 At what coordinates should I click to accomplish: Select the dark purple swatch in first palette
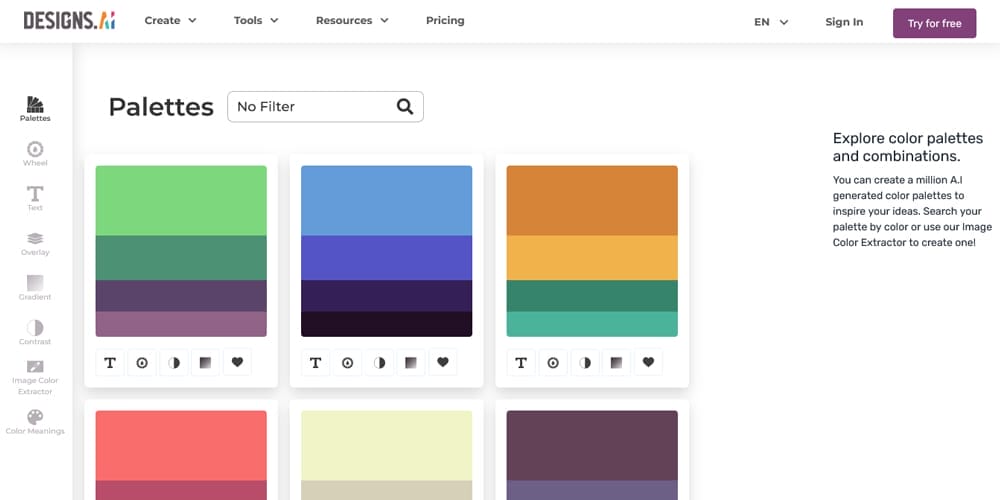(181, 296)
